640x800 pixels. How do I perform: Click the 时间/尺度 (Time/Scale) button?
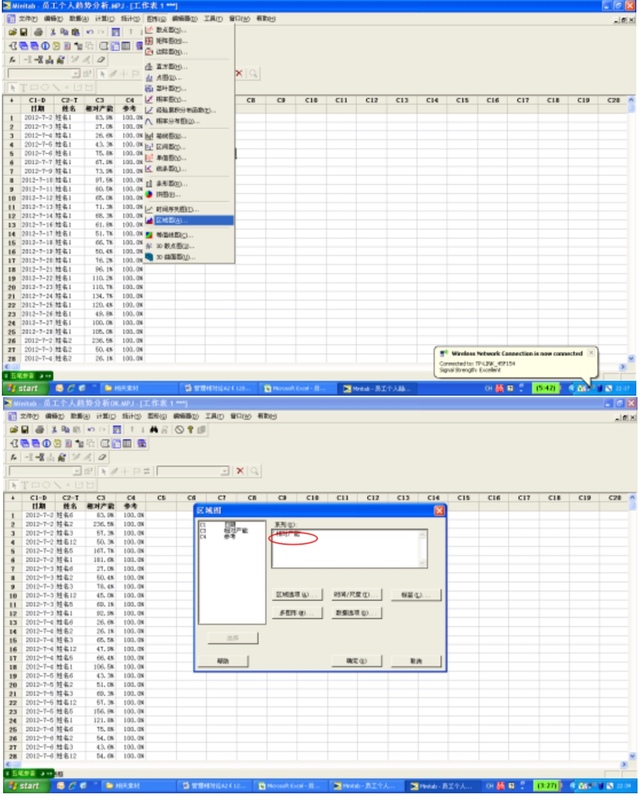[355, 595]
